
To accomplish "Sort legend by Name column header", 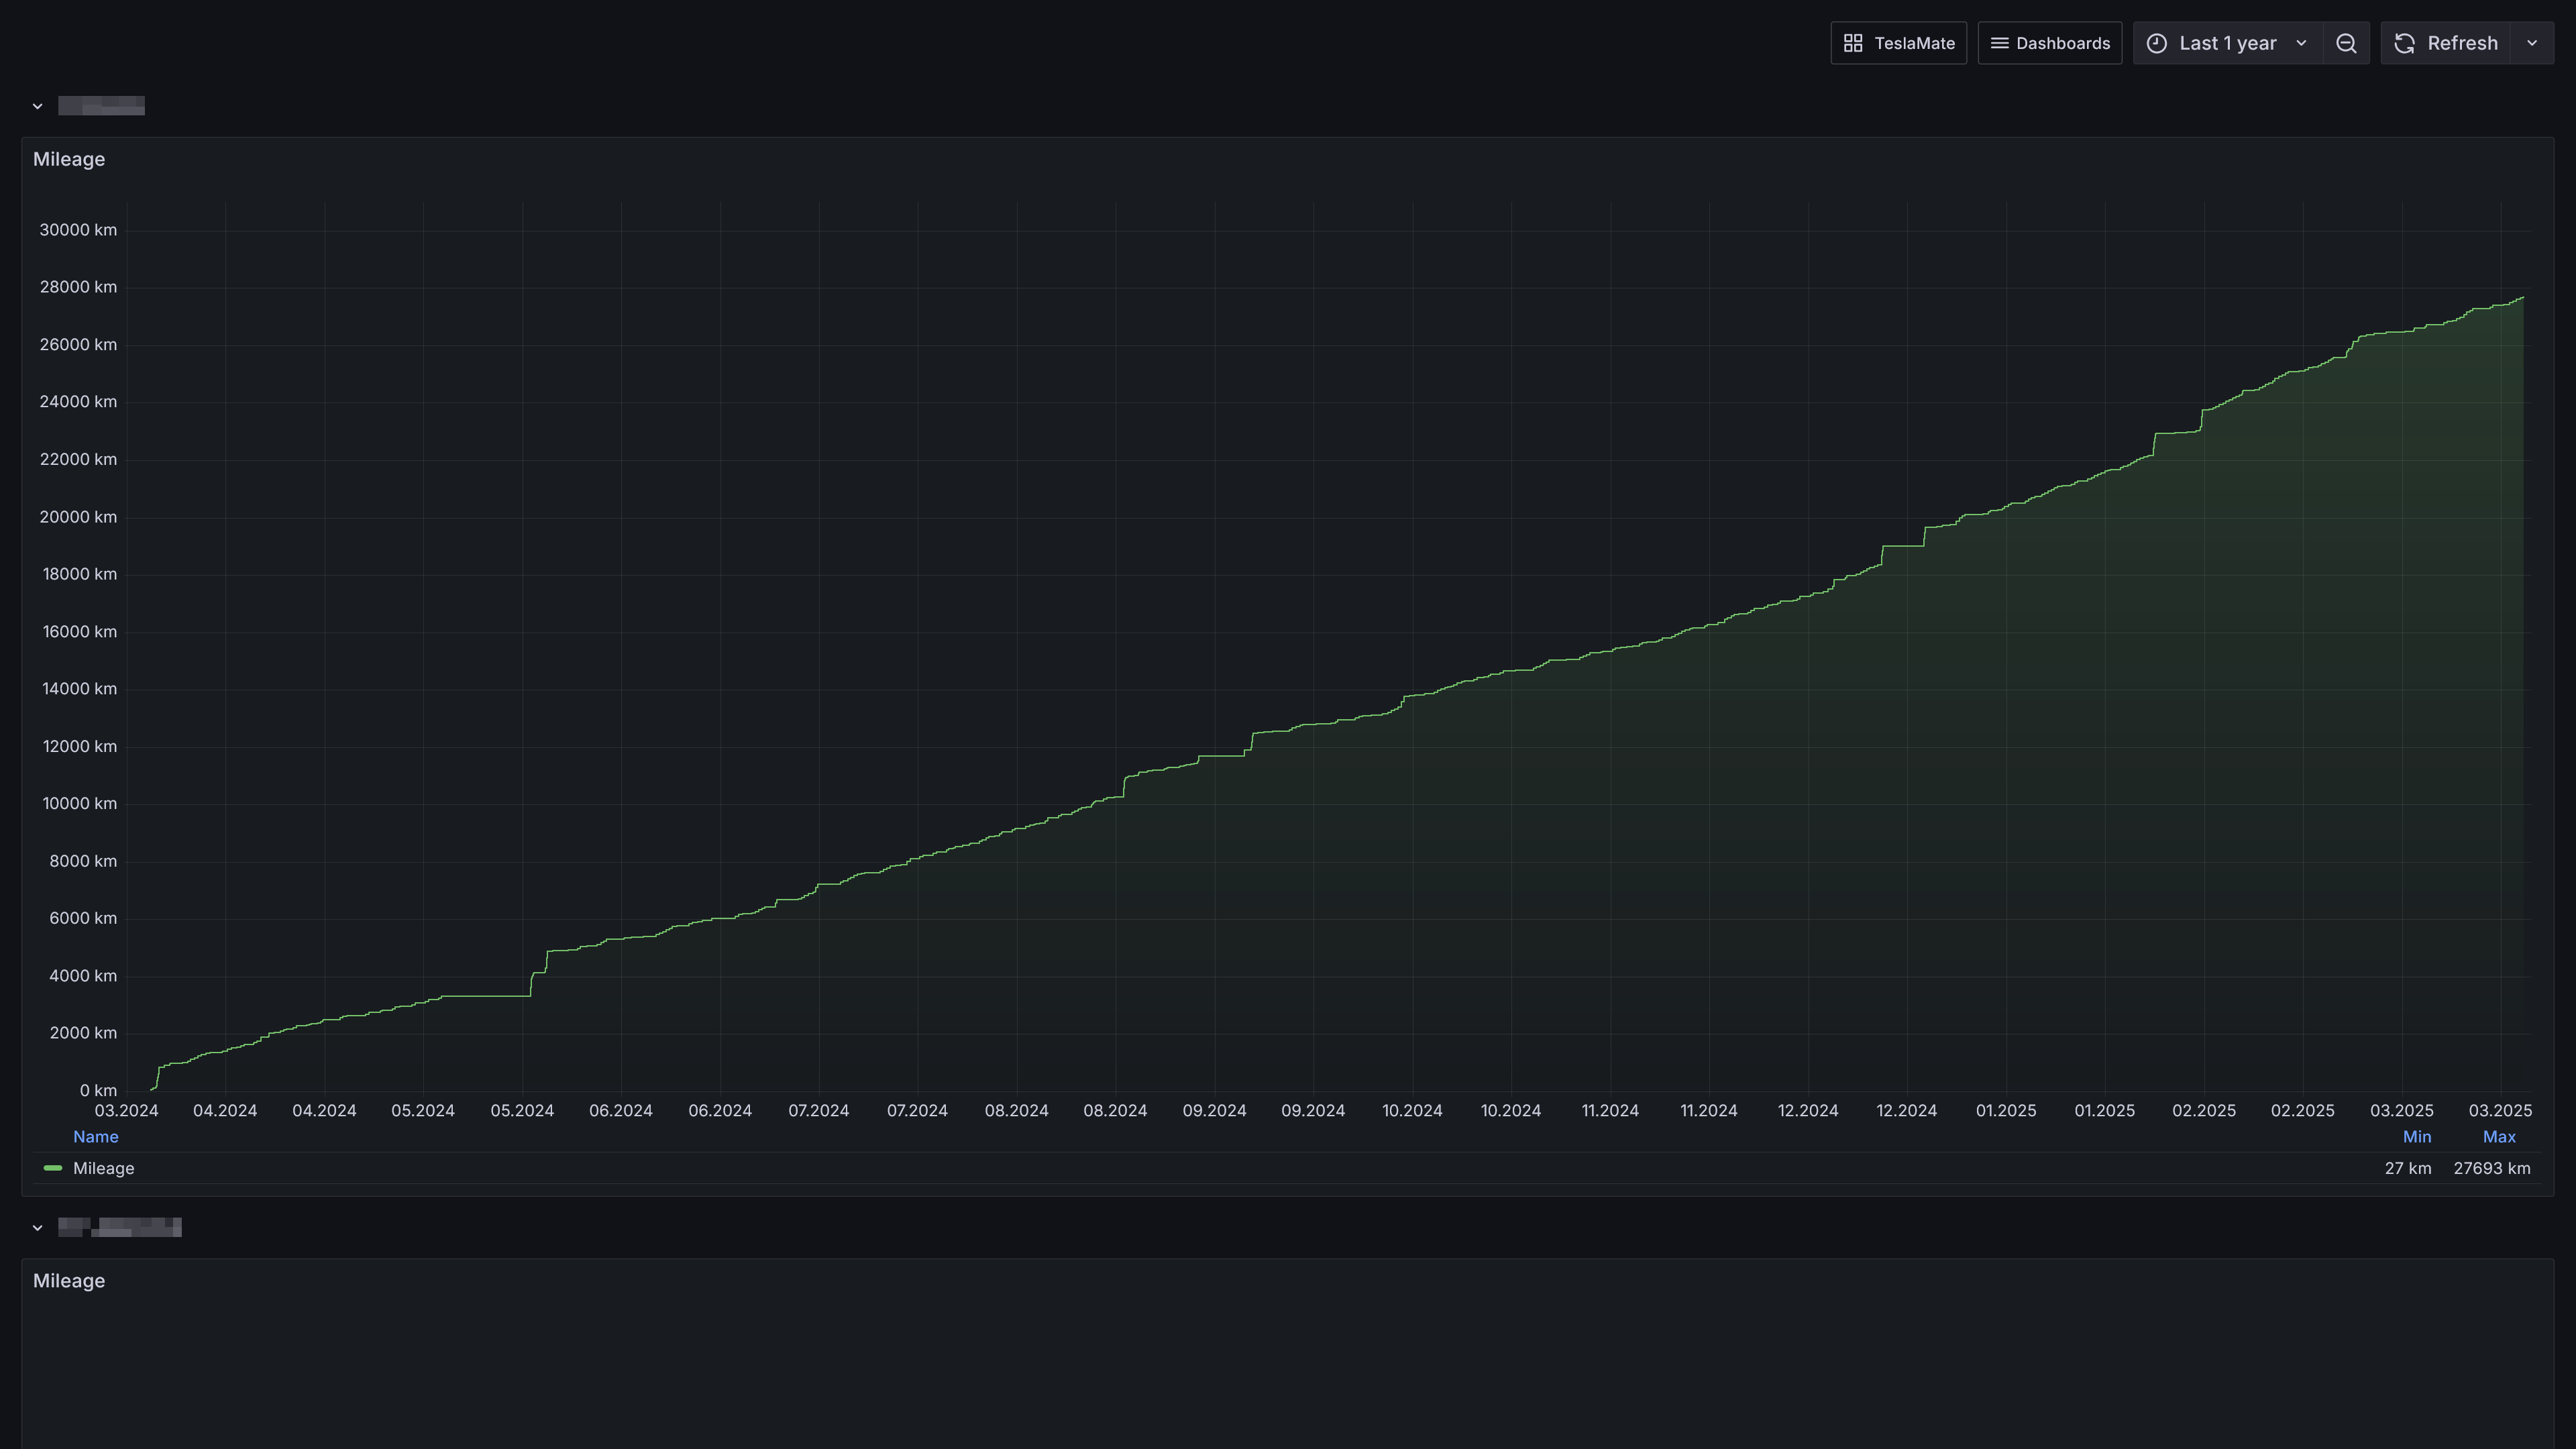I will (95, 1137).
